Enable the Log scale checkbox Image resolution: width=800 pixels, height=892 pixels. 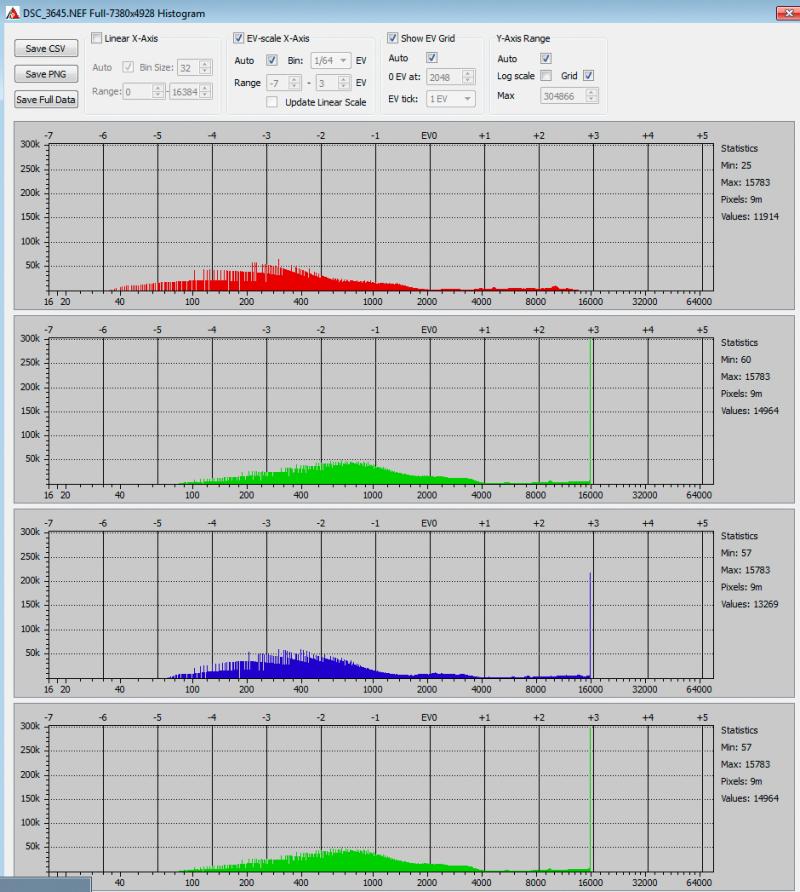tap(546, 76)
